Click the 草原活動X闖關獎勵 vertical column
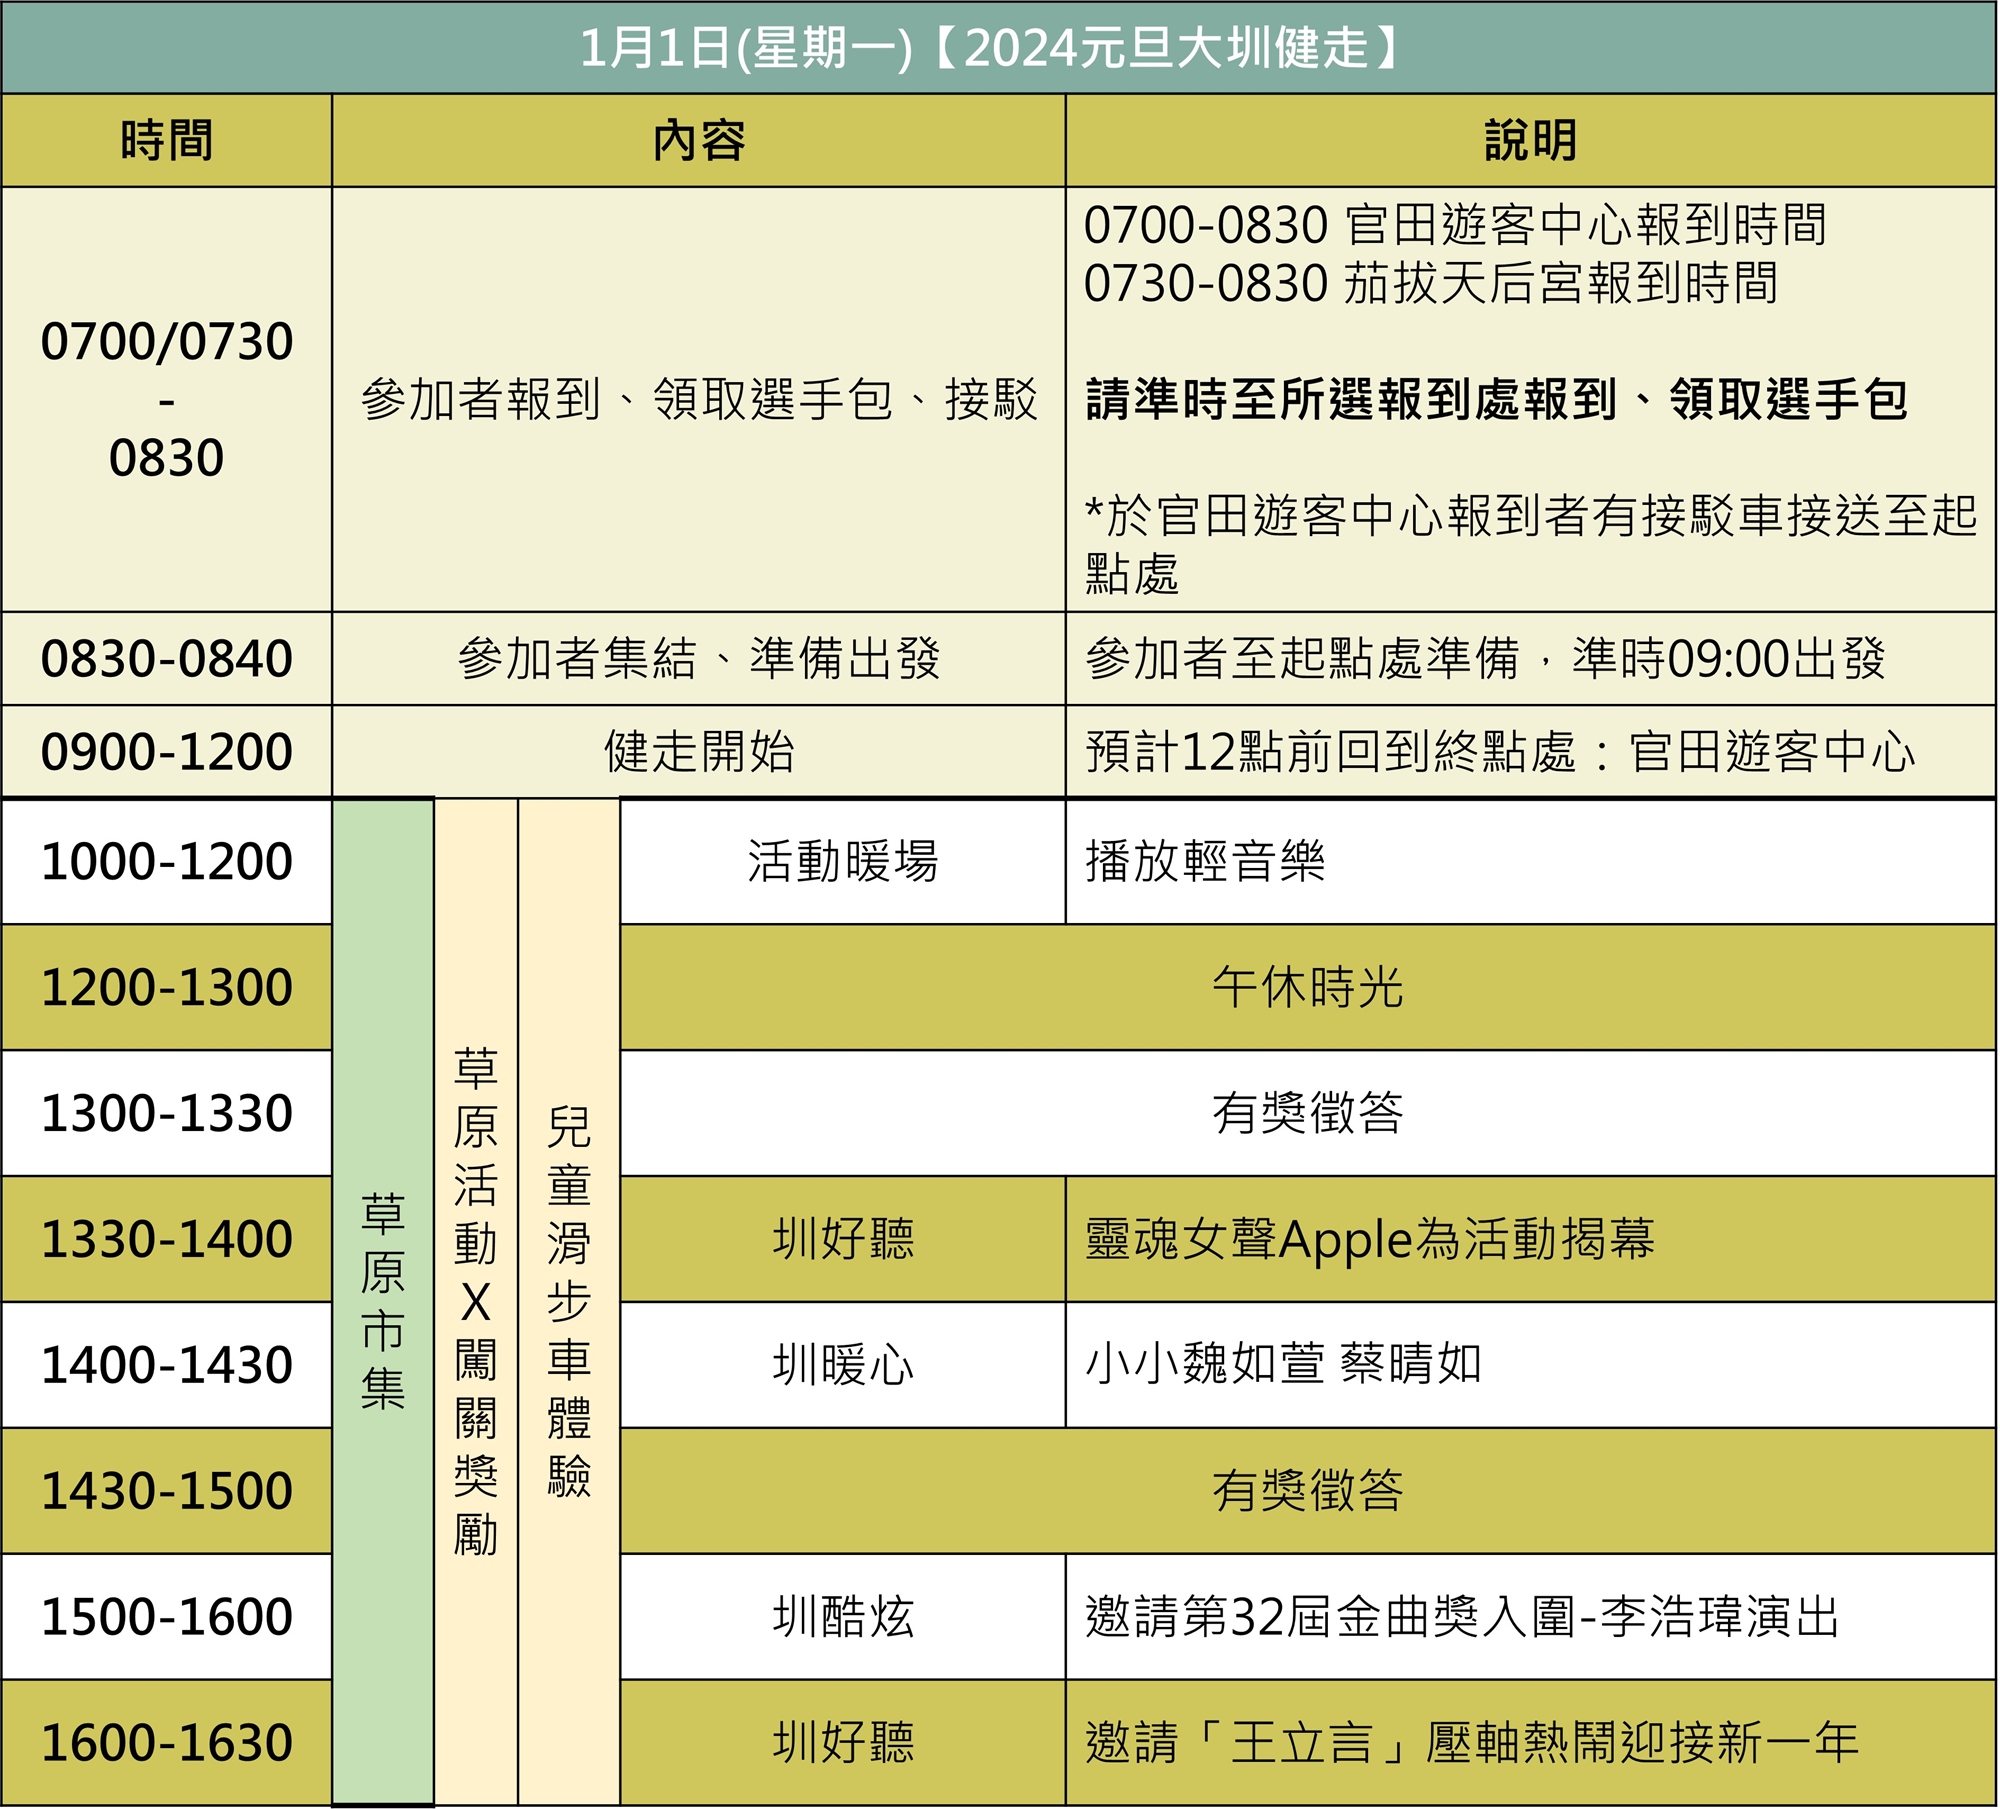This screenshot has height=1809, width=2000. pyautogui.click(x=475, y=1300)
